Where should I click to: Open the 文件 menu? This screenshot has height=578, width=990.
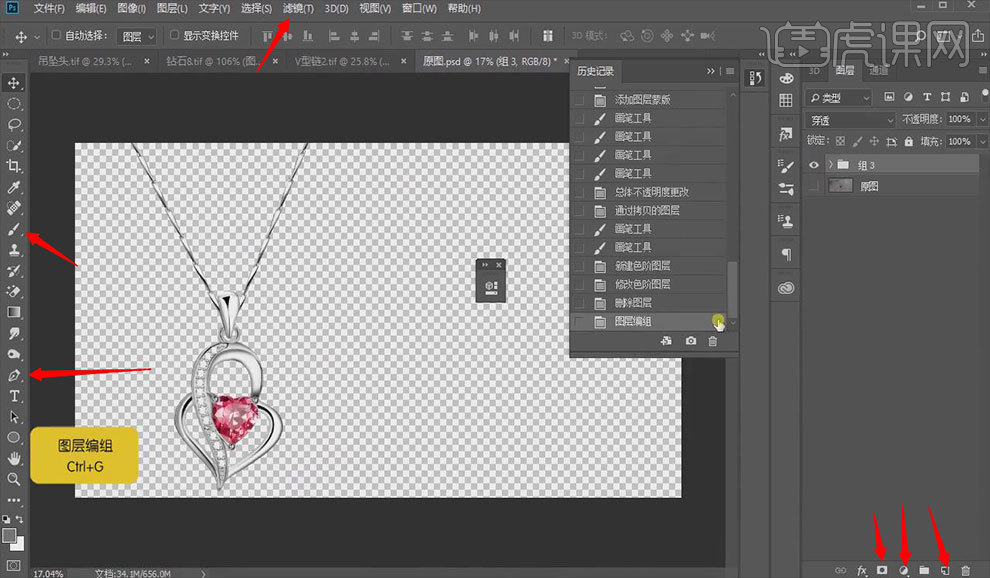pos(49,9)
